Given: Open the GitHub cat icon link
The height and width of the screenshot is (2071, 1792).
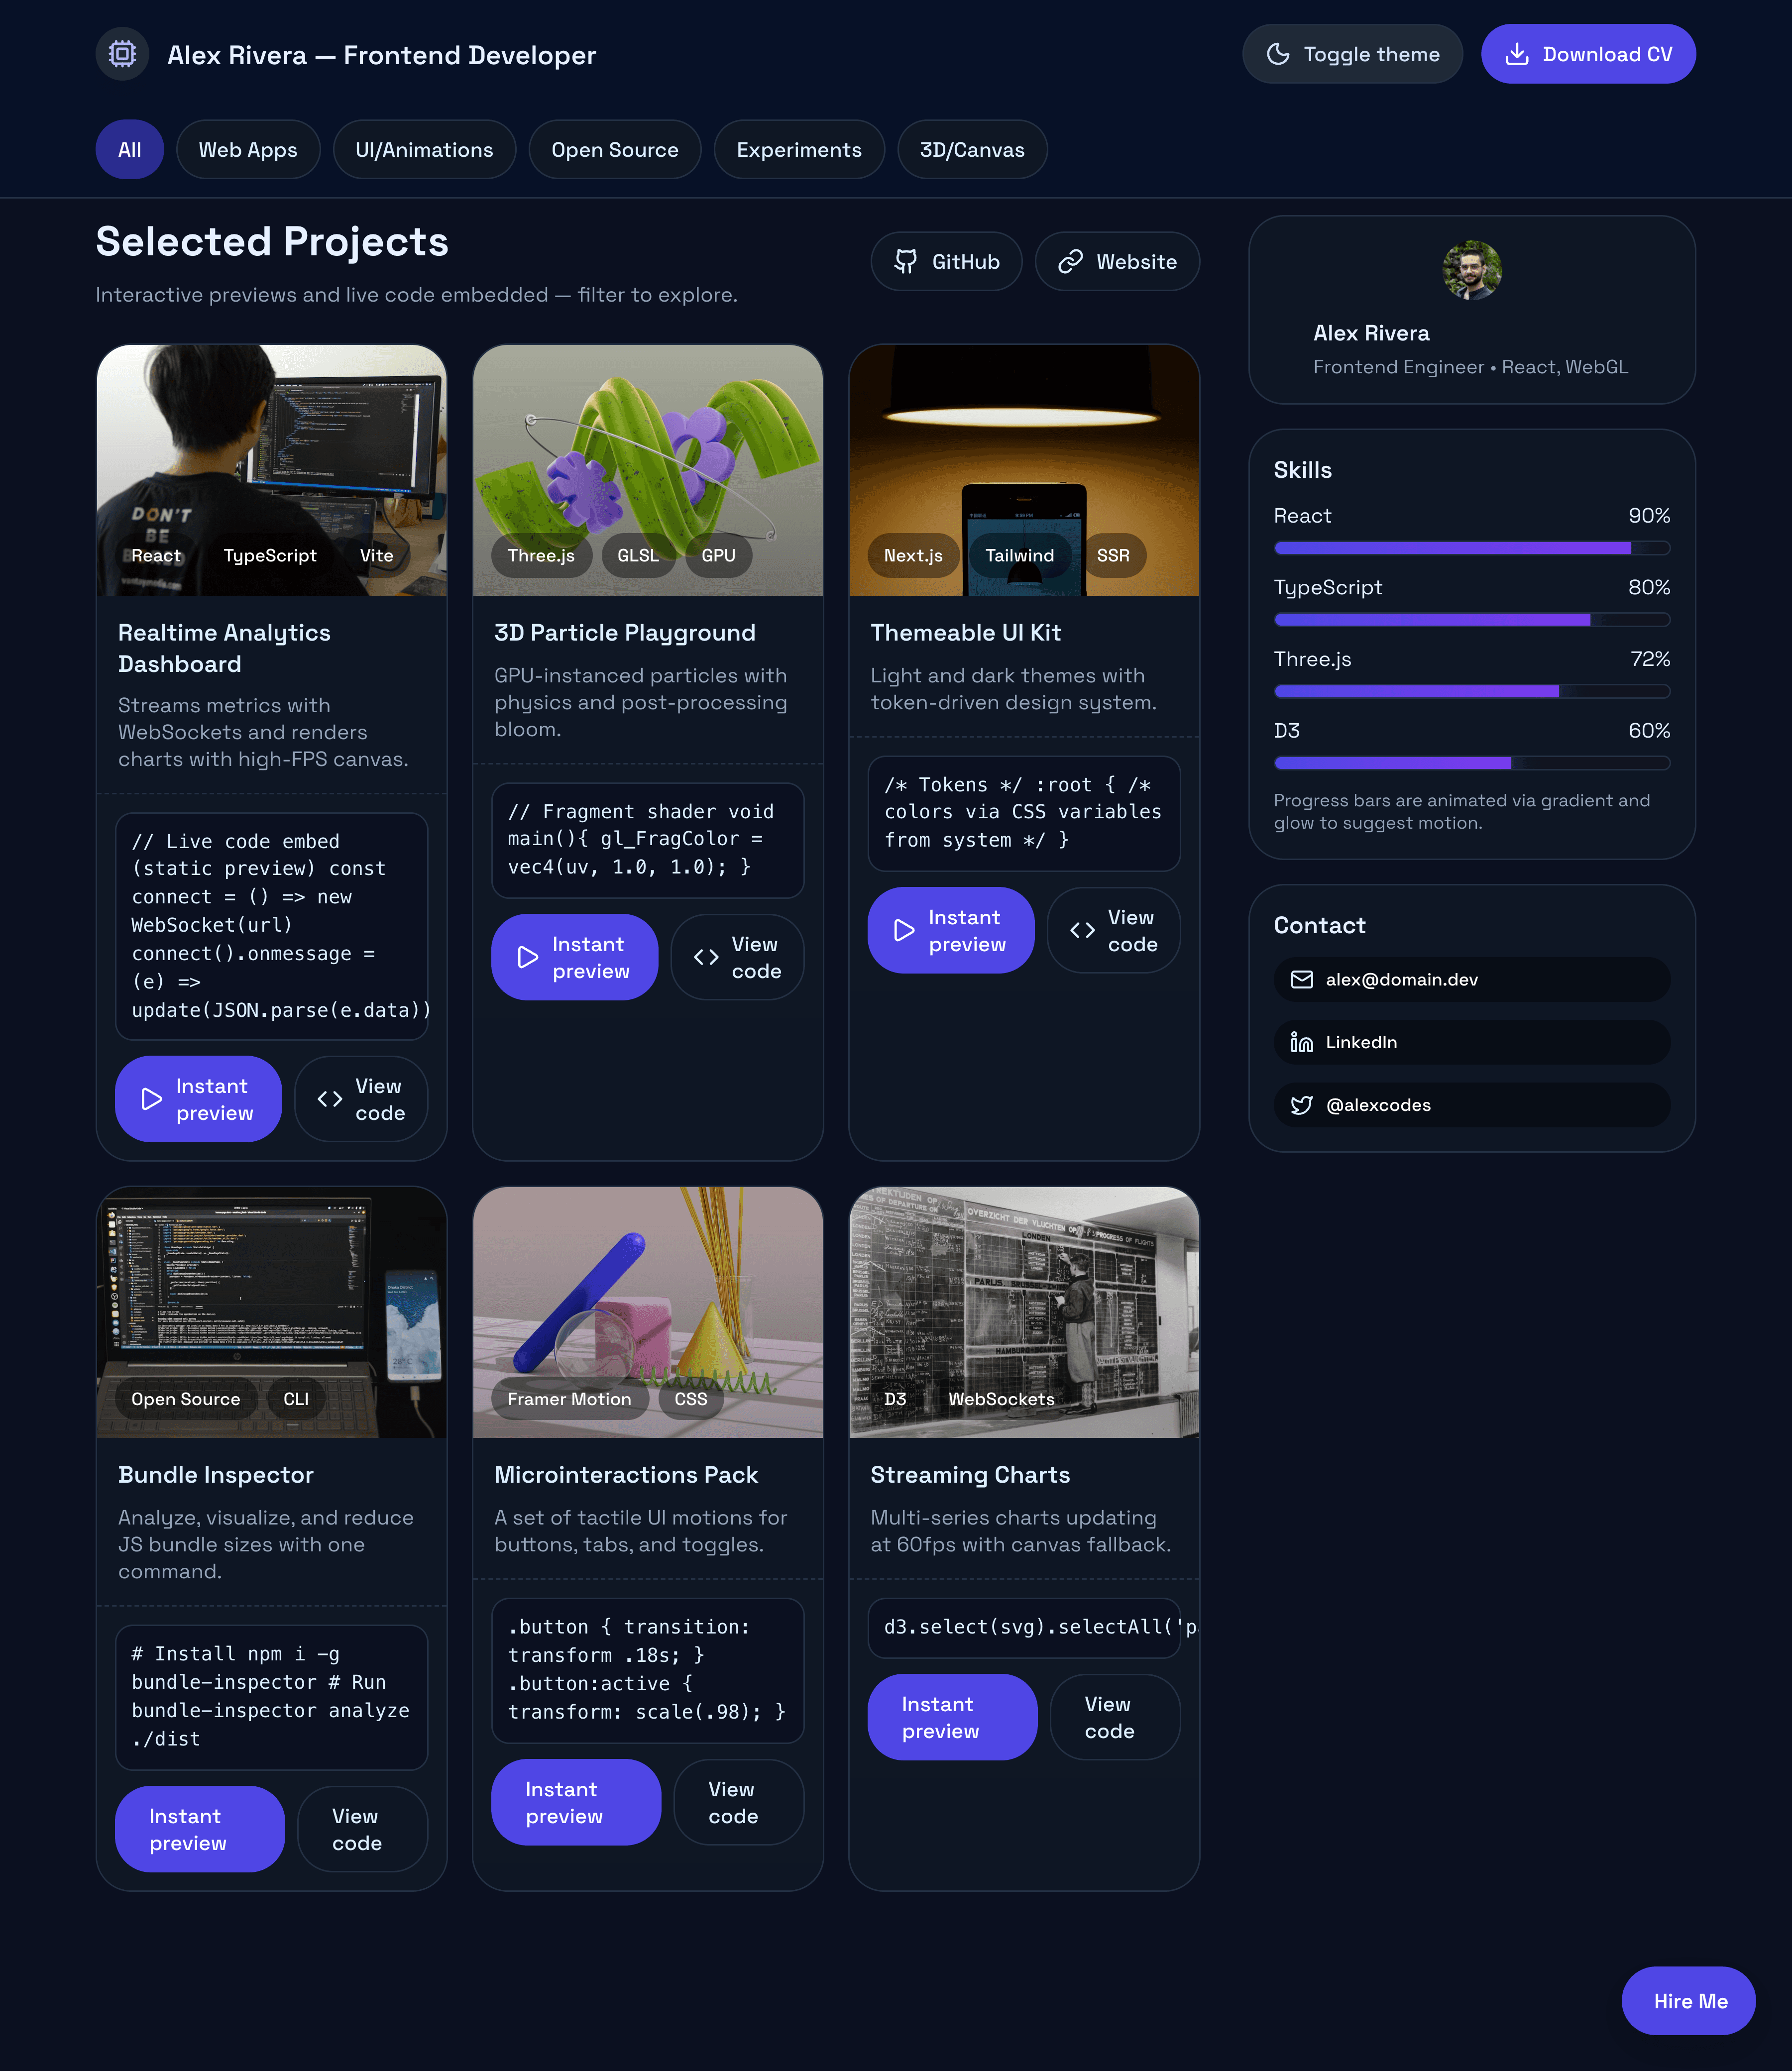Looking at the screenshot, I should click(x=906, y=262).
